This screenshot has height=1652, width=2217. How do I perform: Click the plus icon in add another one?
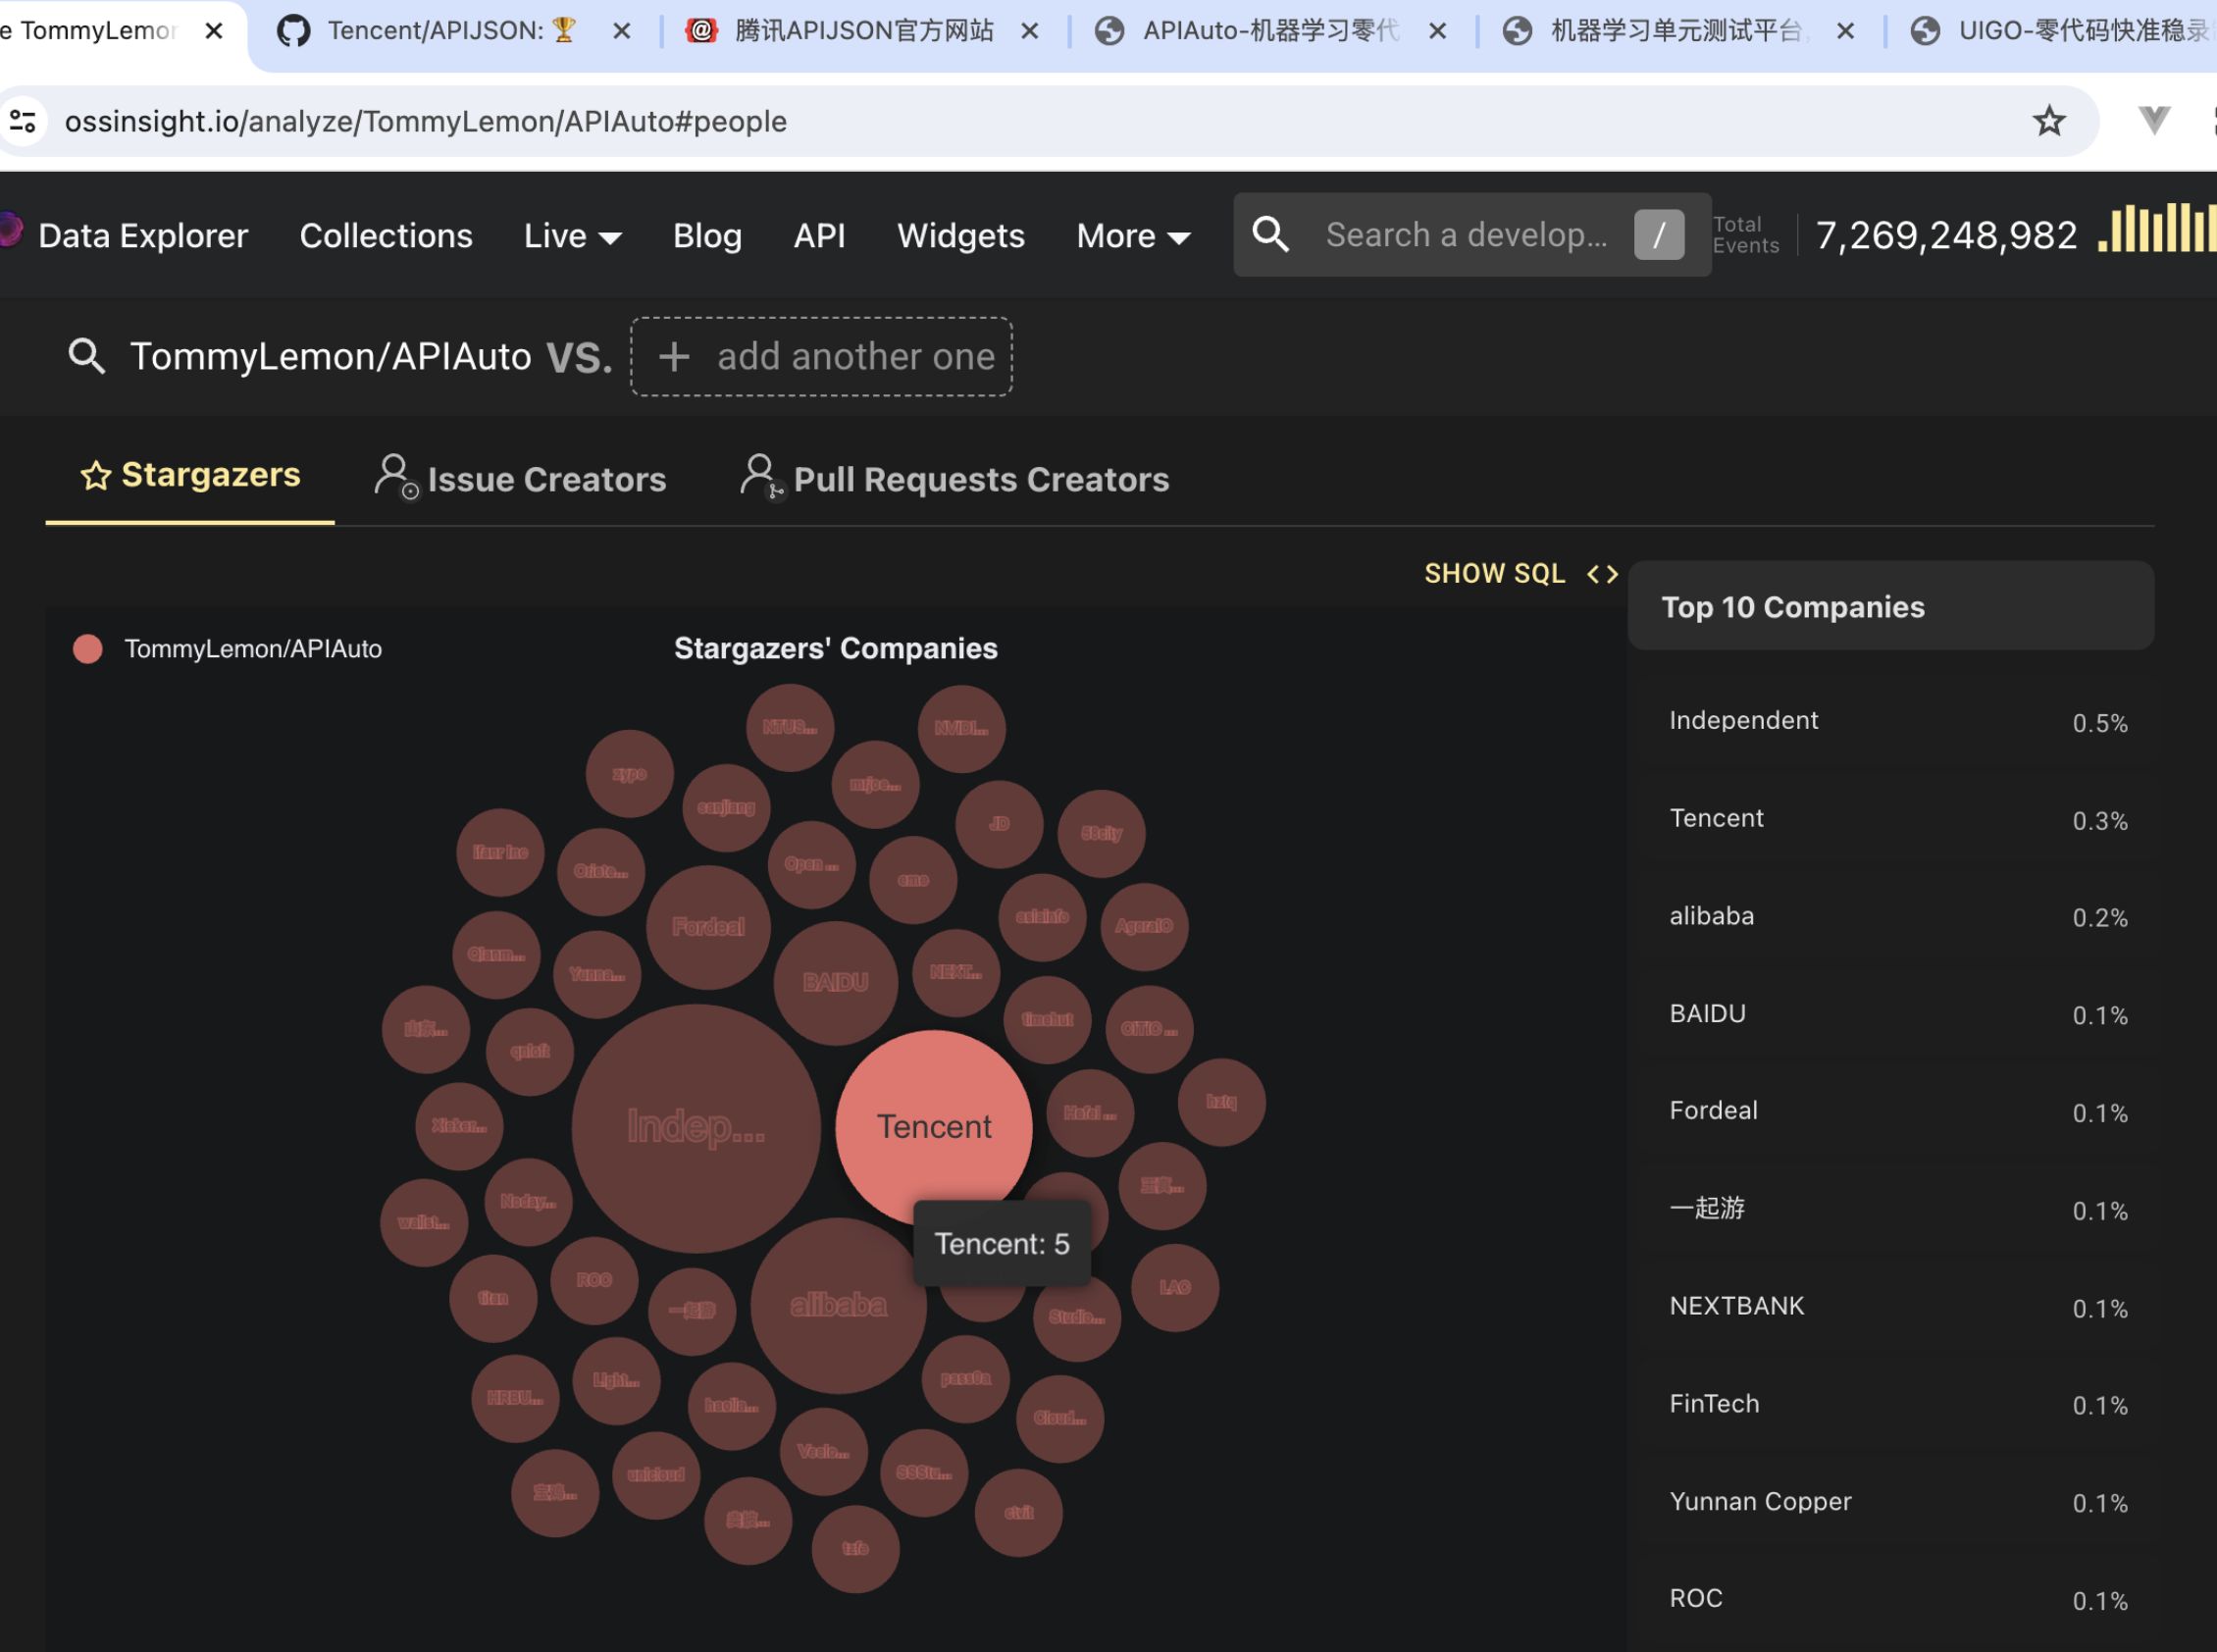pos(674,357)
